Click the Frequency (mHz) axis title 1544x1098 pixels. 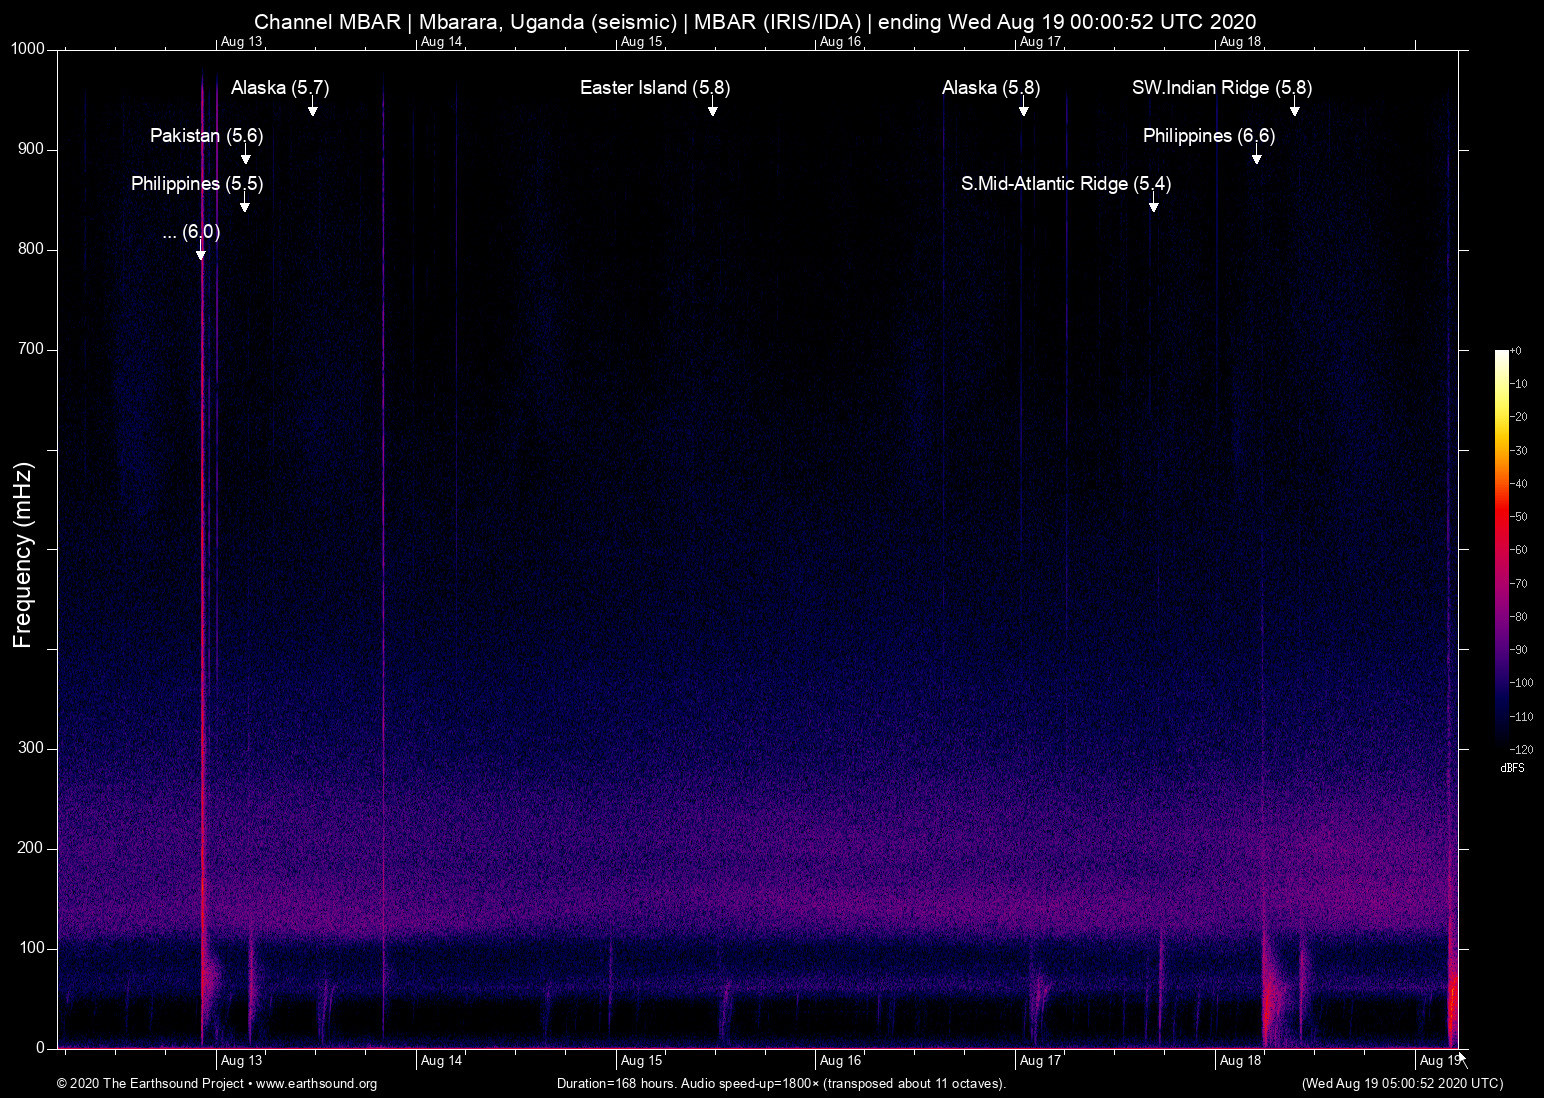[x=23, y=555]
